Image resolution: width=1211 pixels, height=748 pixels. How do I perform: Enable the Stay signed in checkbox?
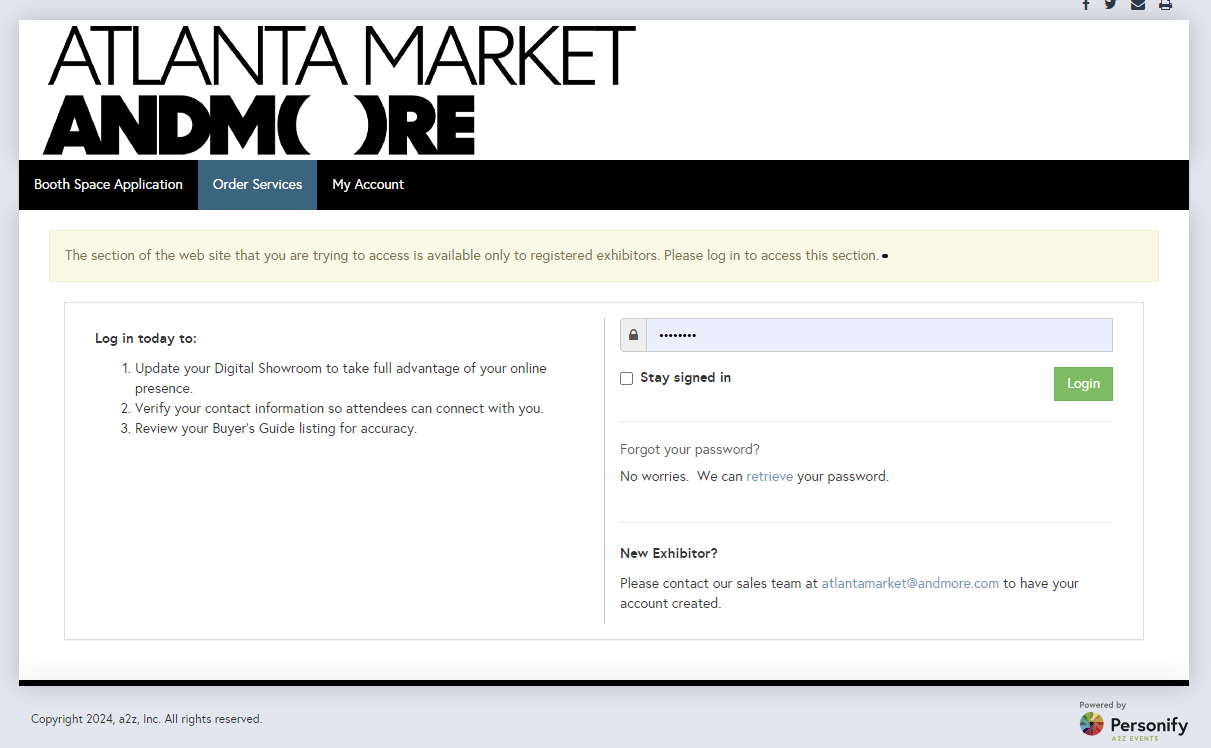click(627, 378)
